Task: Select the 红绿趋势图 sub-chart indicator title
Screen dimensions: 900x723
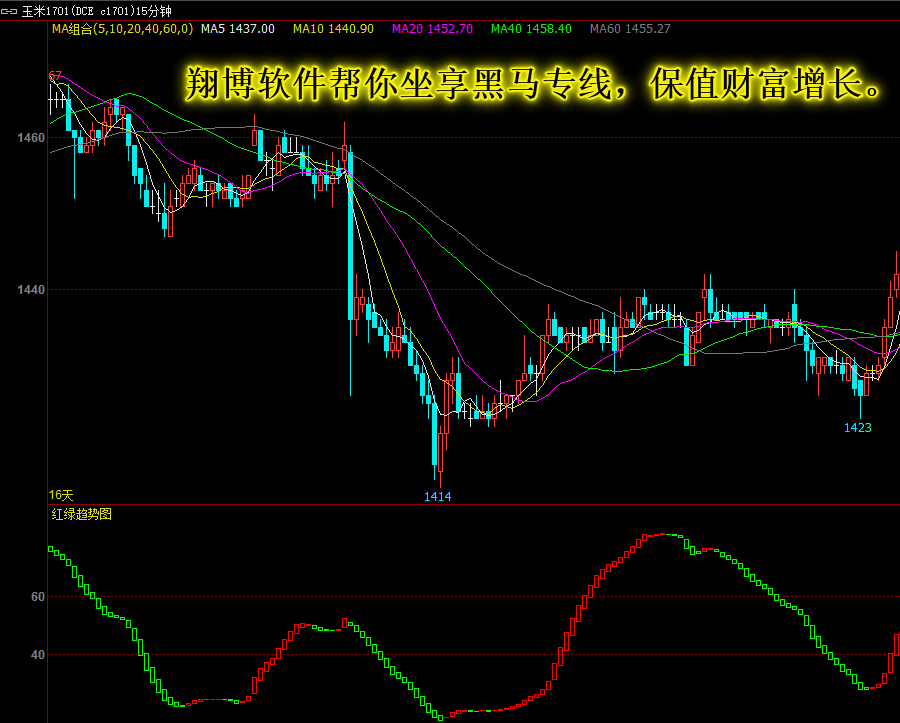Action: [82, 514]
